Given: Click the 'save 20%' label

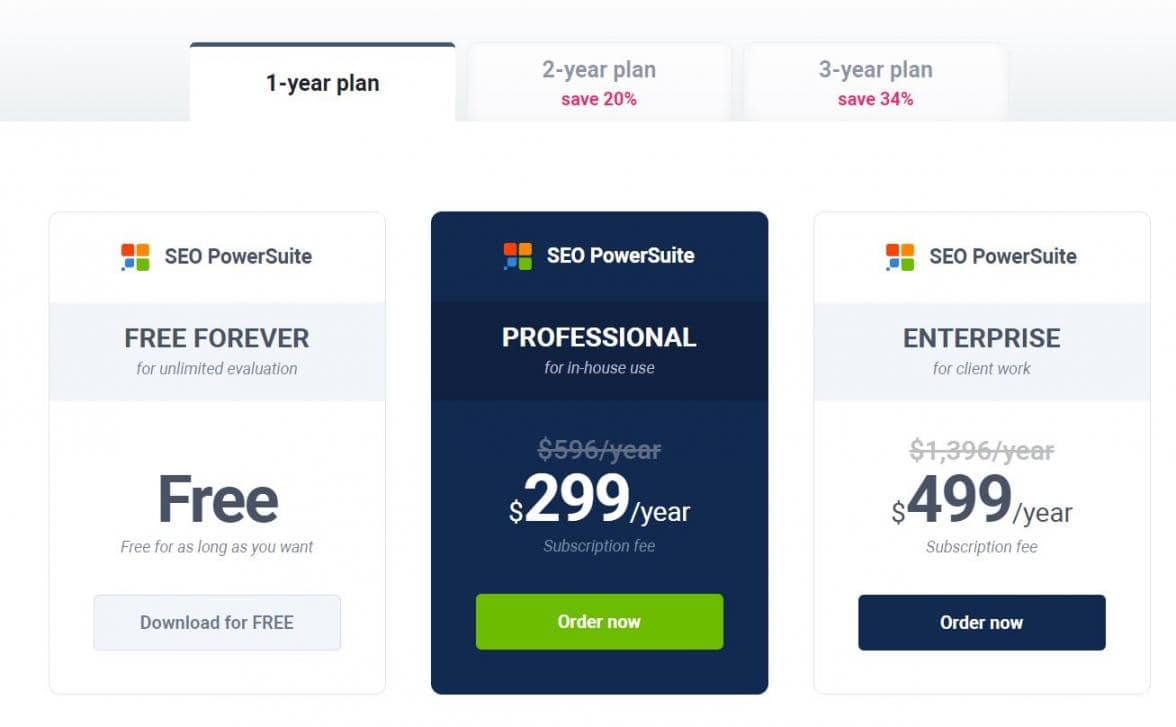Looking at the screenshot, I should (599, 99).
